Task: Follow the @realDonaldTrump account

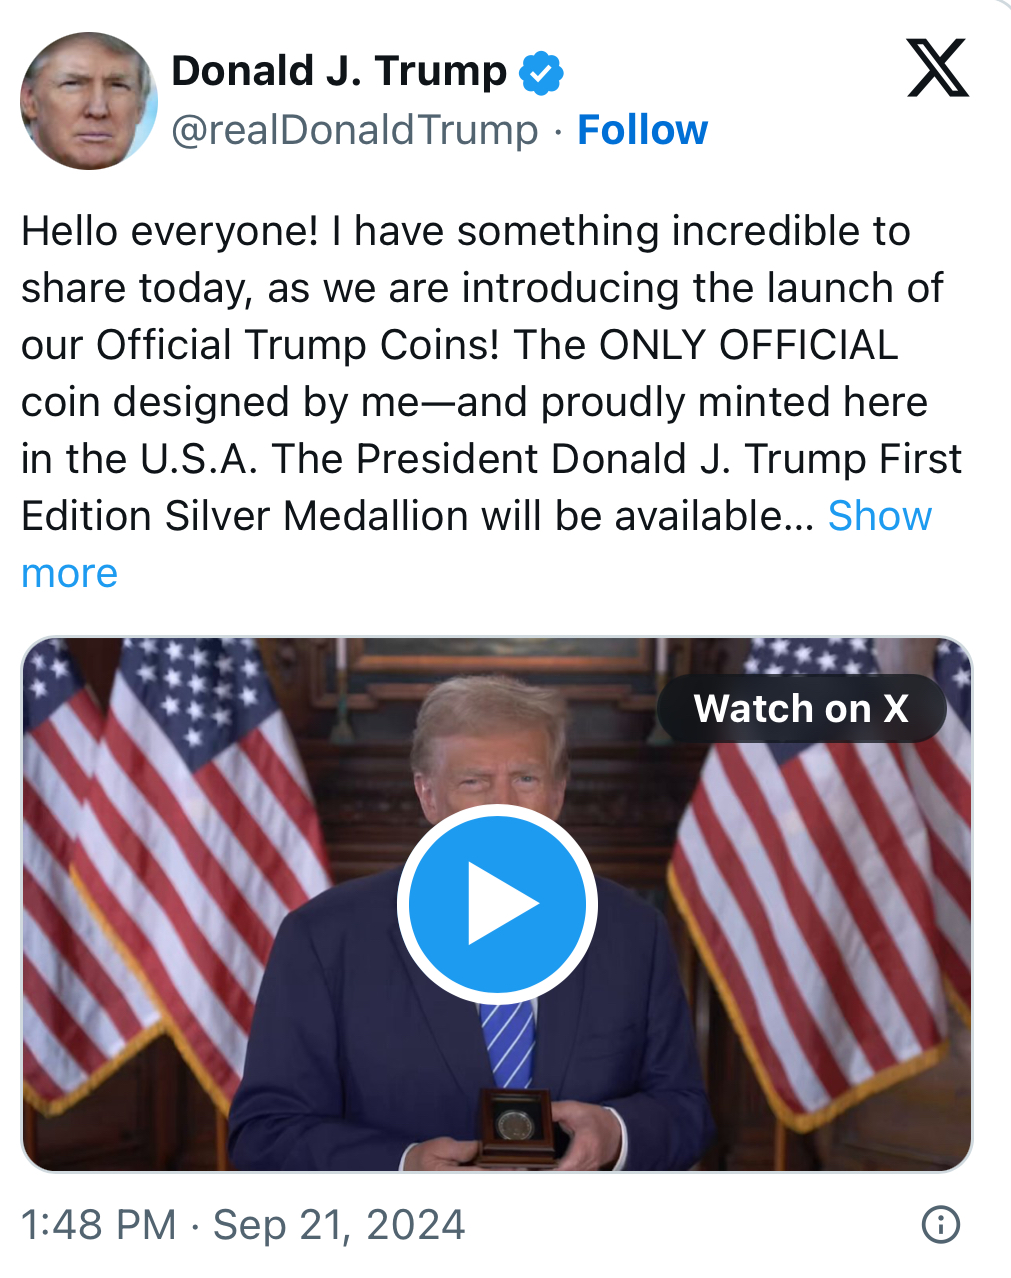Action: tap(642, 130)
